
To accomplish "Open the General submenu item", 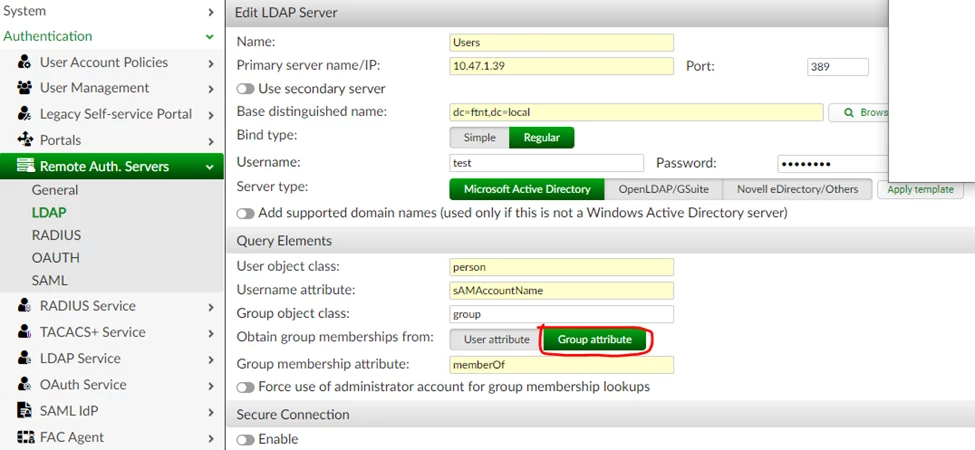I will click(55, 190).
